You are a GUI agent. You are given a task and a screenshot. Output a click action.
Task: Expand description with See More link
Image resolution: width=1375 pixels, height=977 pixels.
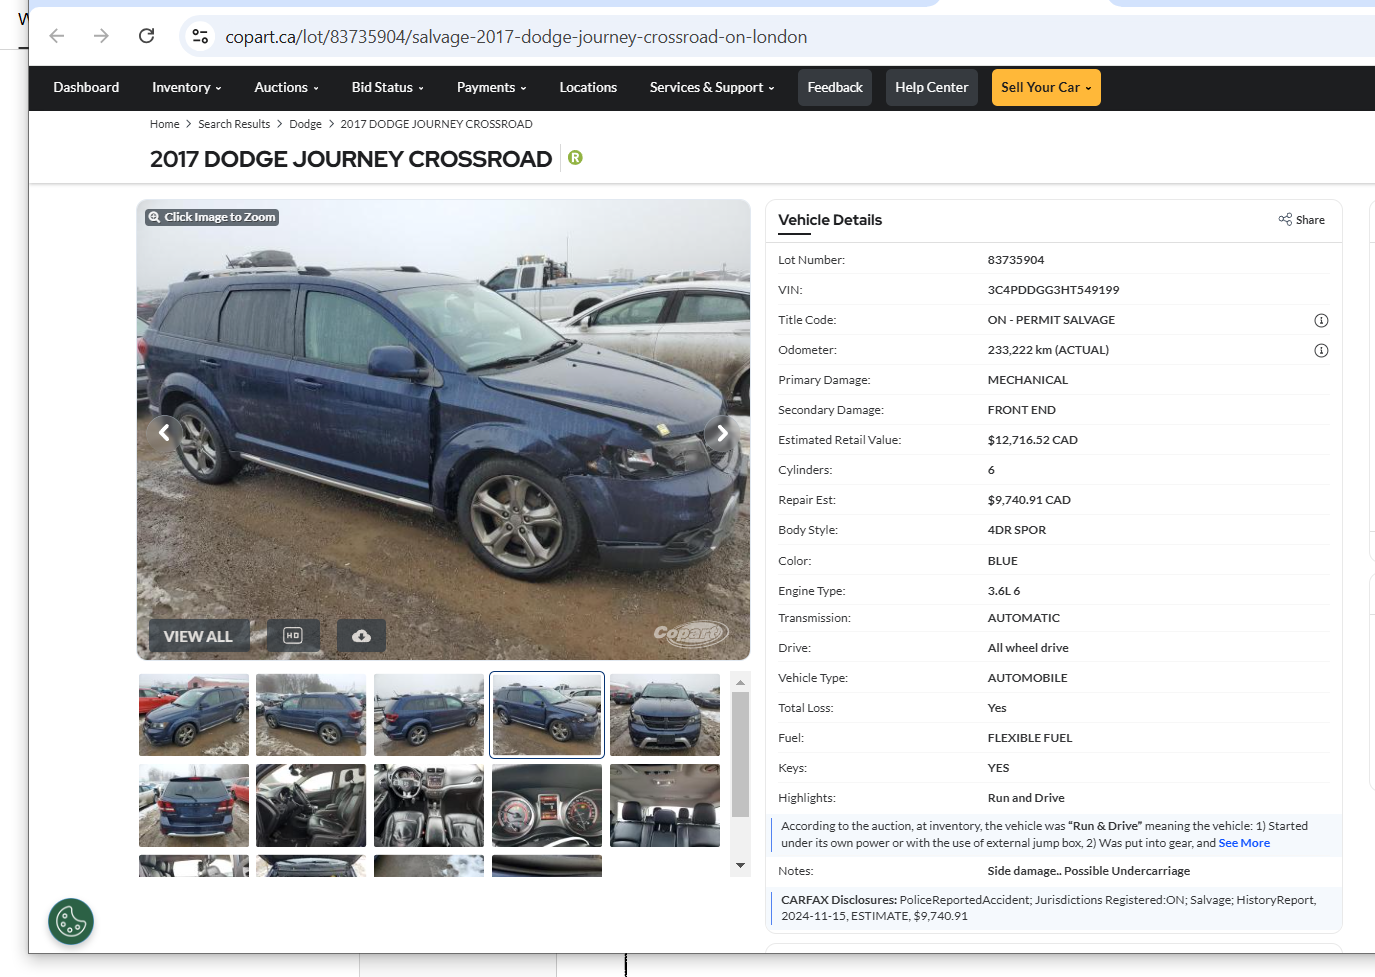click(x=1244, y=843)
